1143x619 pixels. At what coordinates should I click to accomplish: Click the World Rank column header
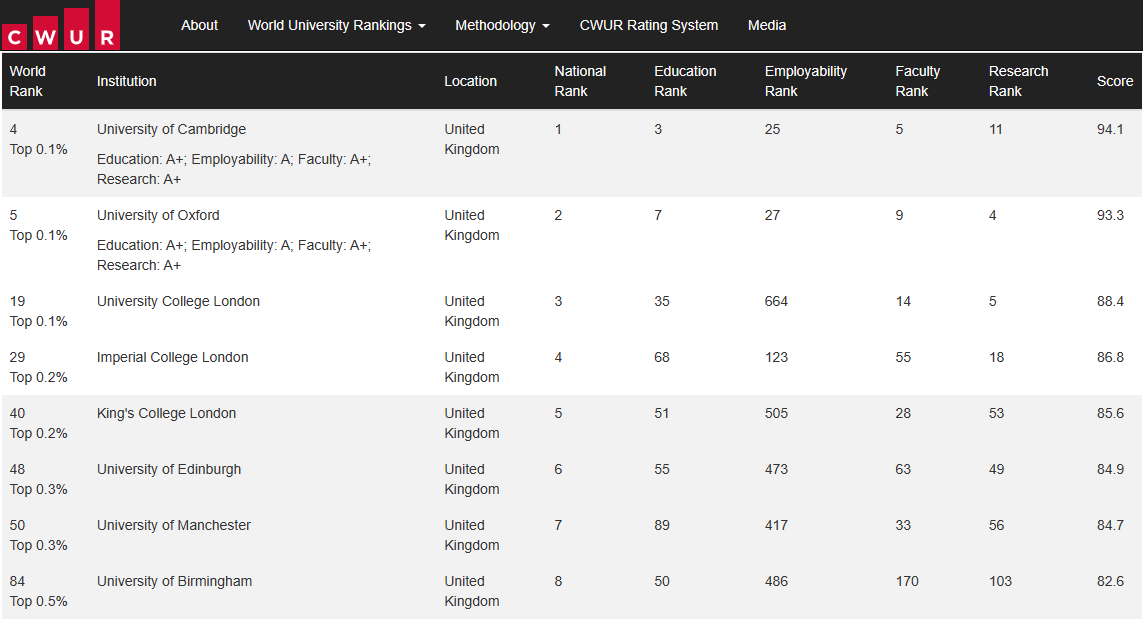point(28,81)
